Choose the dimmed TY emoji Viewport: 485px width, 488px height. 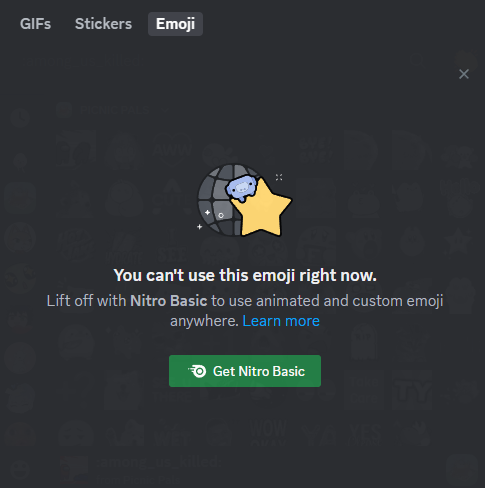click(x=412, y=390)
